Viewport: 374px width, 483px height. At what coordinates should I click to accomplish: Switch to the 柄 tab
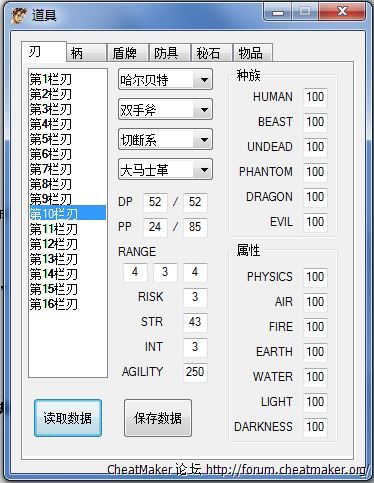86,53
